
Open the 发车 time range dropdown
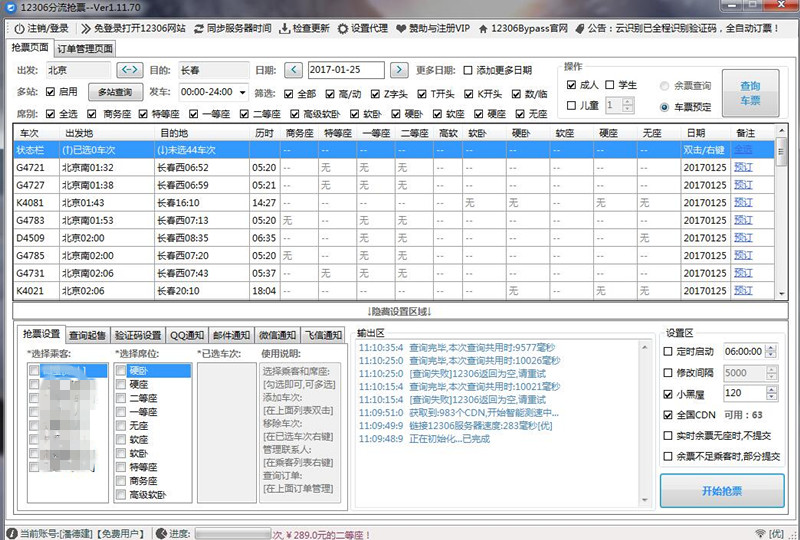242,92
